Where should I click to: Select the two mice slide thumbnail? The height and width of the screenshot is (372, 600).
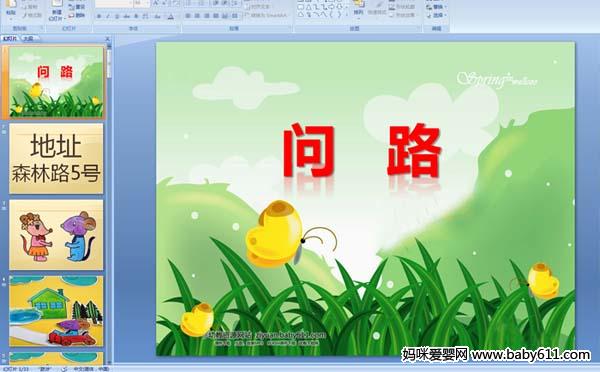[x=56, y=235]
